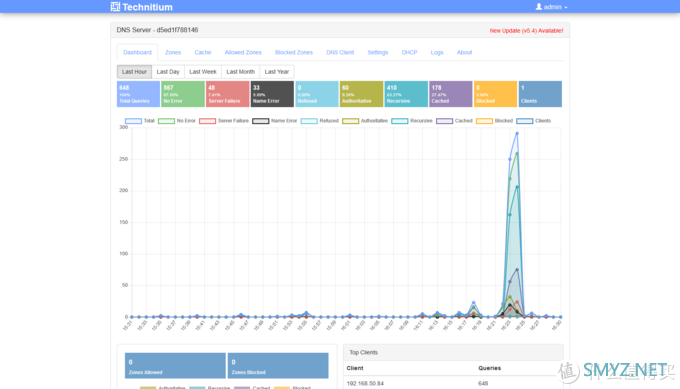
Task: Click the Total Queries stat tile
Action: (x=138, y=94)
